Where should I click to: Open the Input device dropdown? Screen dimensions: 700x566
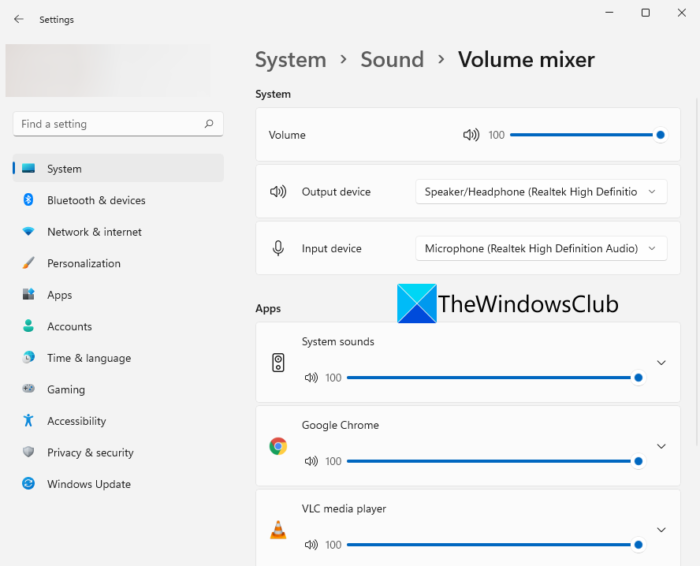click(x=541, y=249)
